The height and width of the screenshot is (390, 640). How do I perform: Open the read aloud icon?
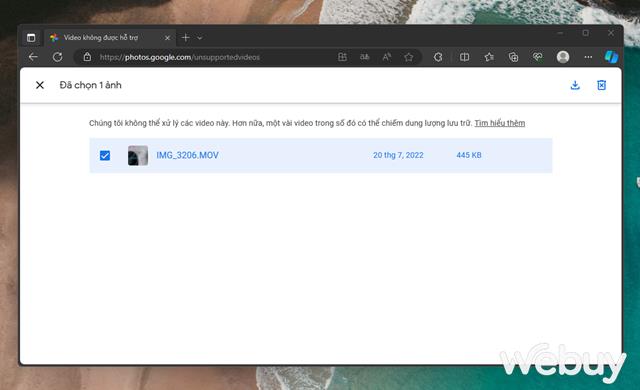[x=387, y=57]
